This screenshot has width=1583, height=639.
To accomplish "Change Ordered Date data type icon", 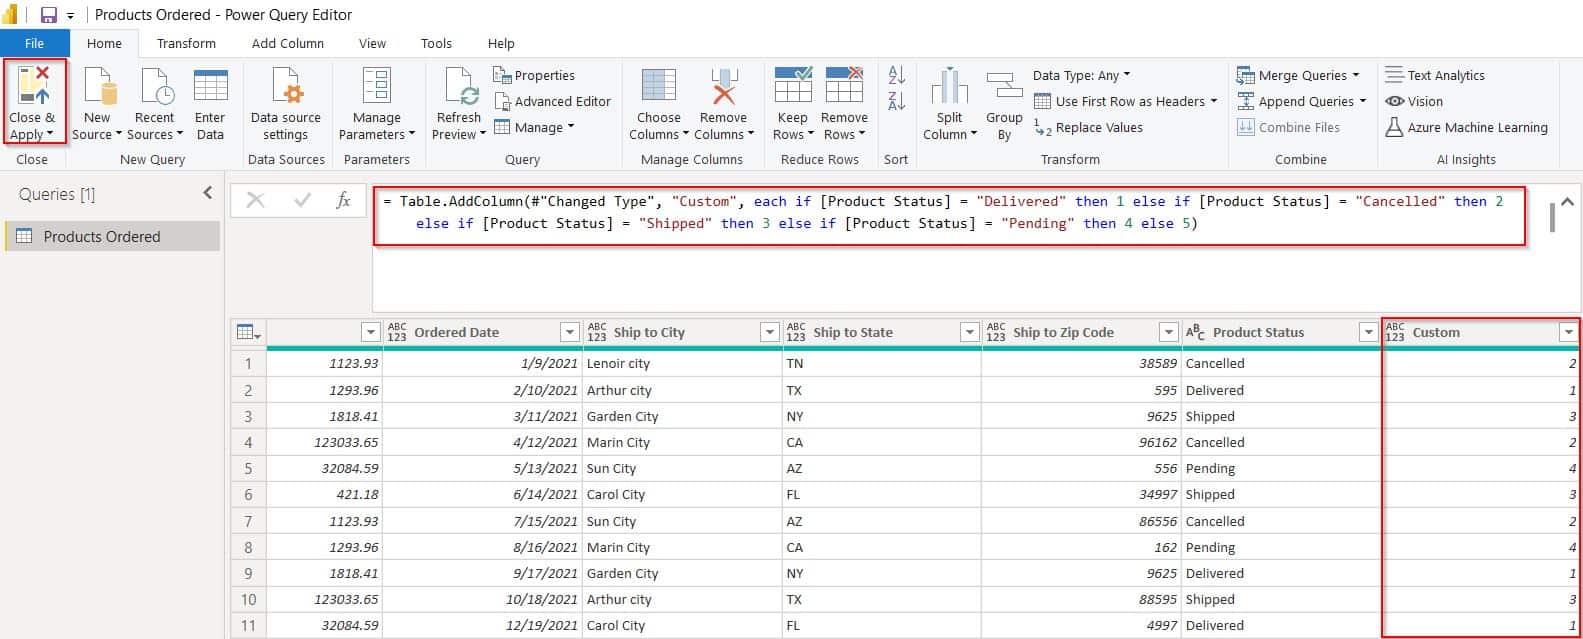I will [x=397, y=332].
